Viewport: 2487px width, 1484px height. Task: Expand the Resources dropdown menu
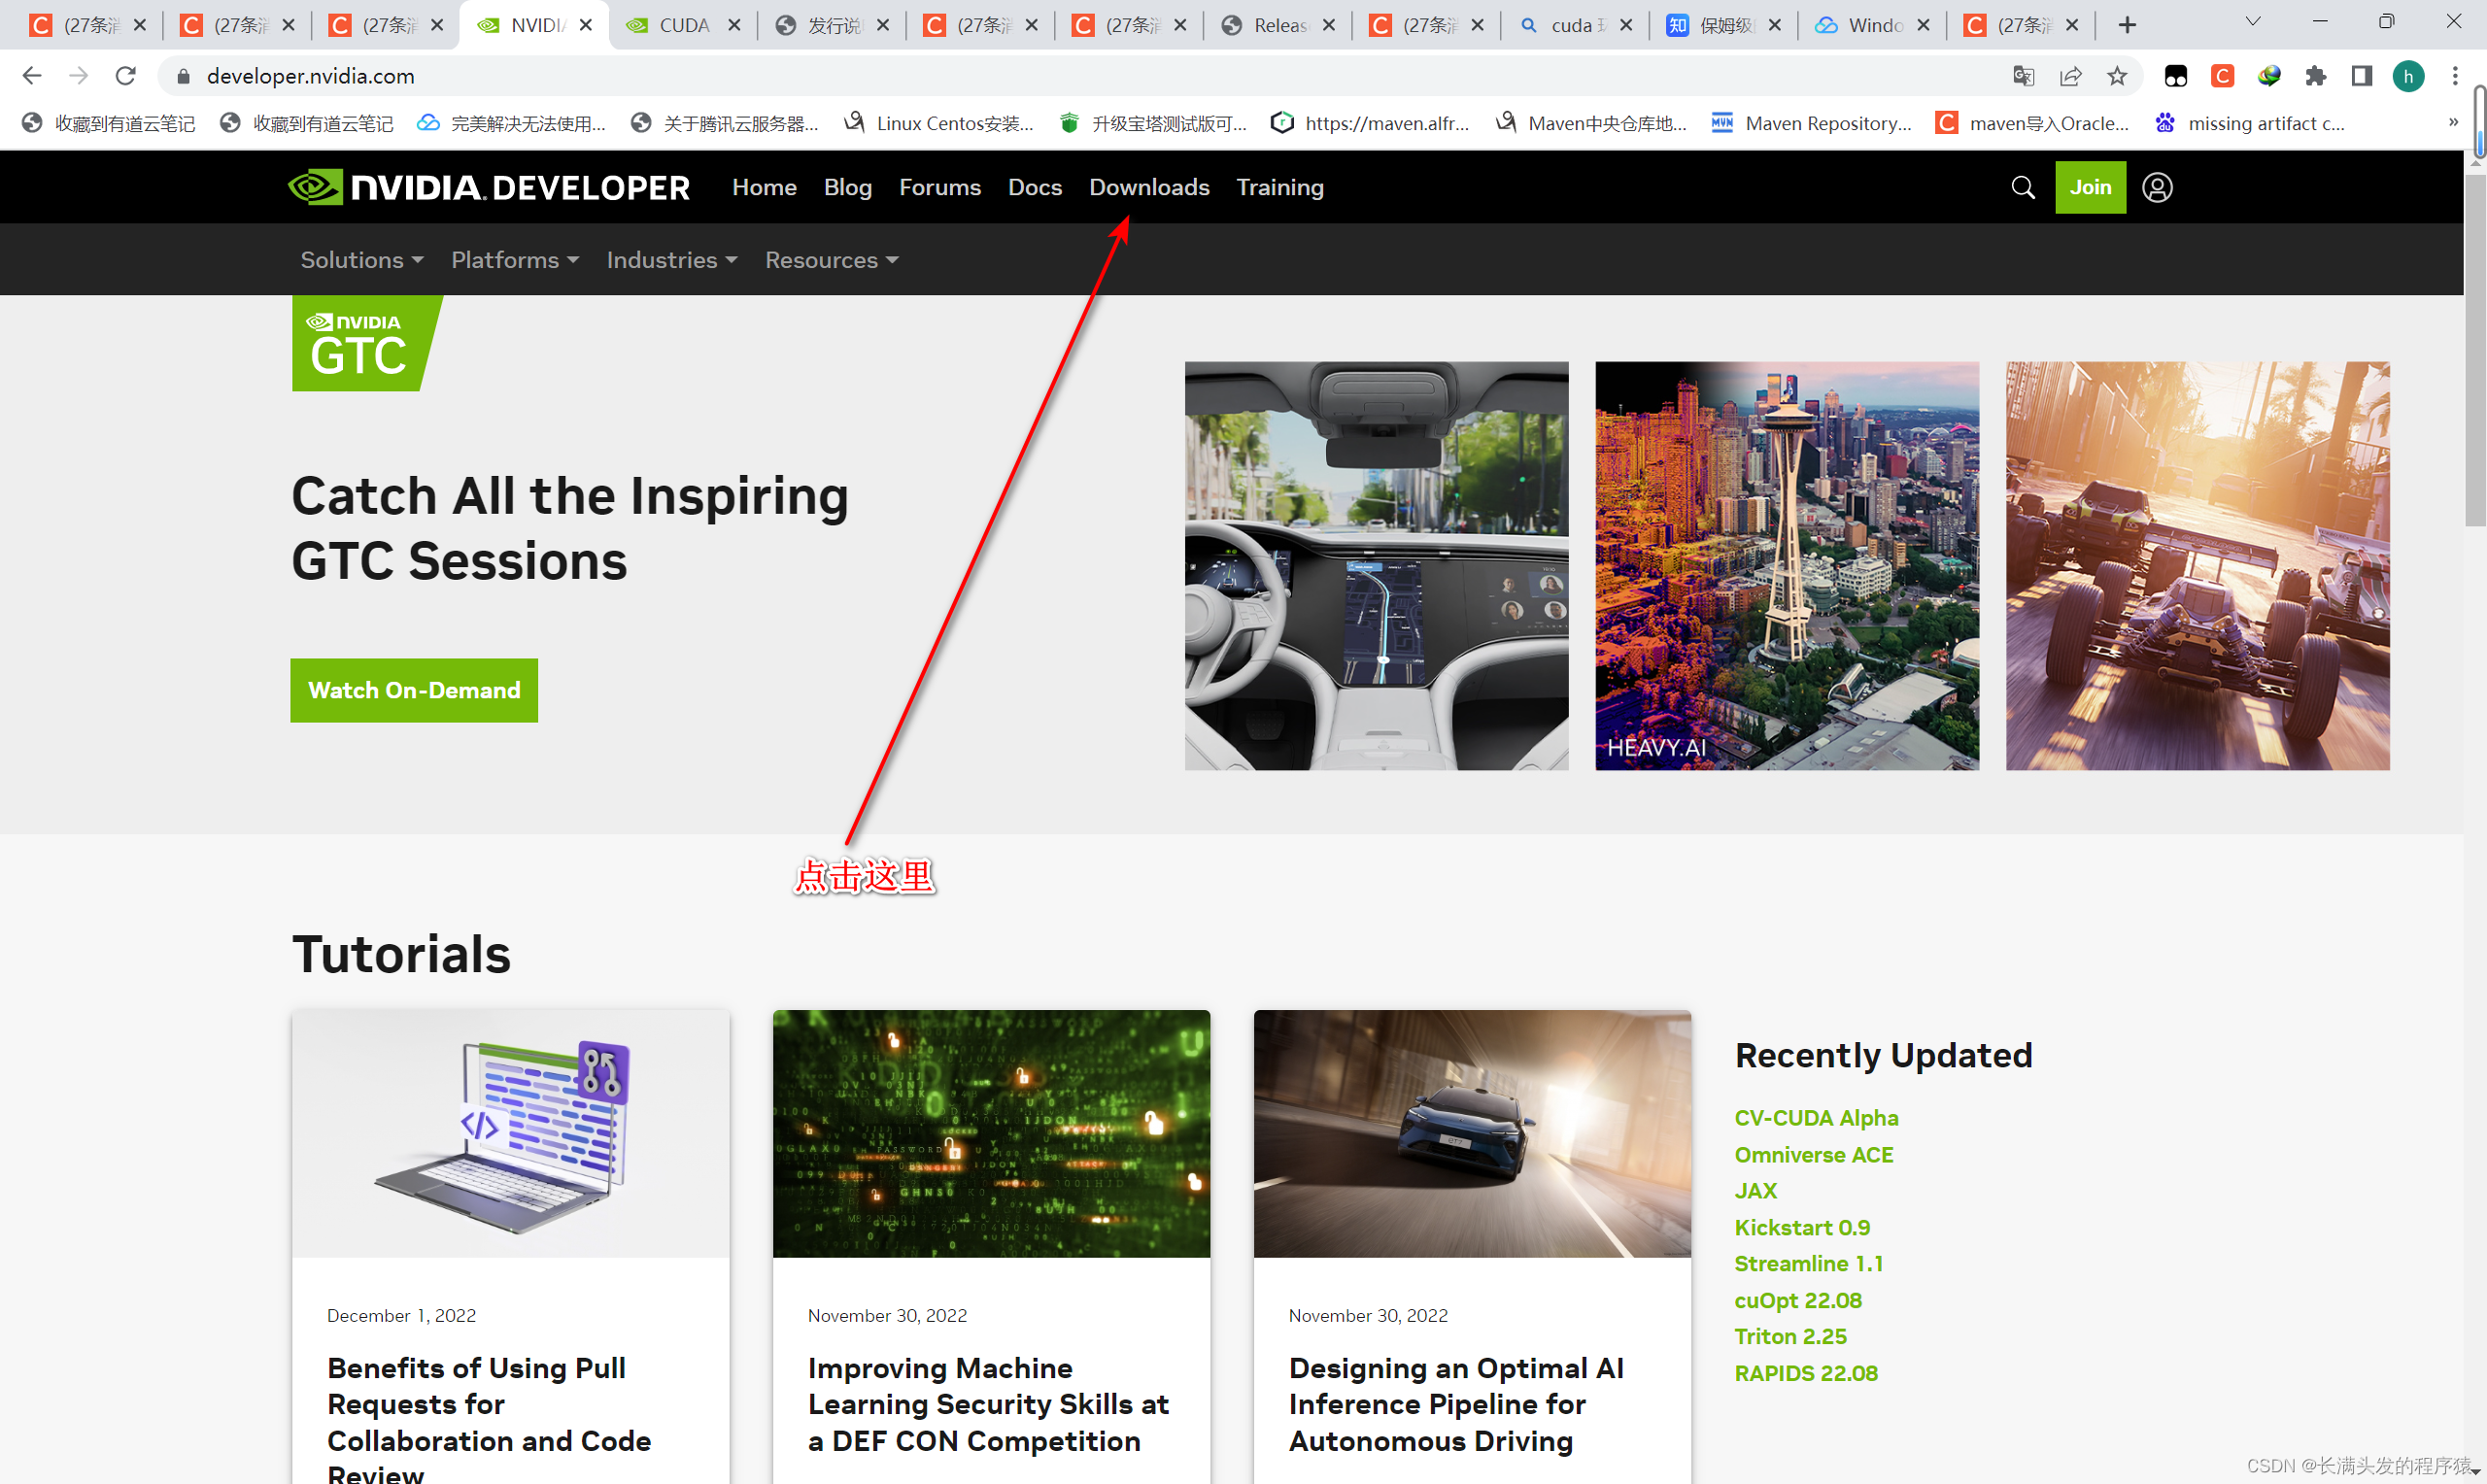pos(832,260)
